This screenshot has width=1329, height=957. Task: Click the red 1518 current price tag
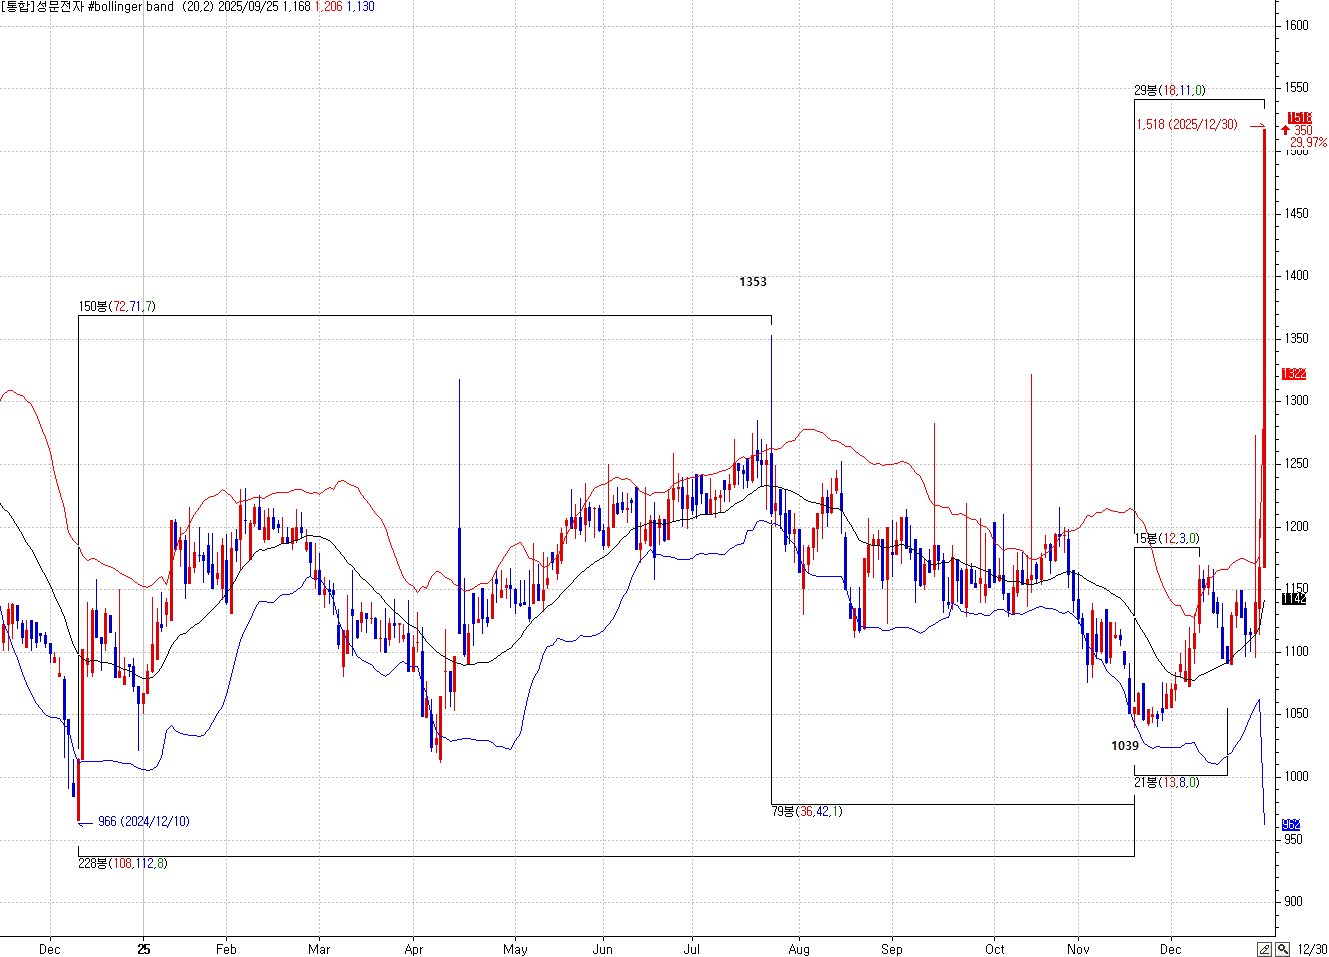pos(1299,118)
